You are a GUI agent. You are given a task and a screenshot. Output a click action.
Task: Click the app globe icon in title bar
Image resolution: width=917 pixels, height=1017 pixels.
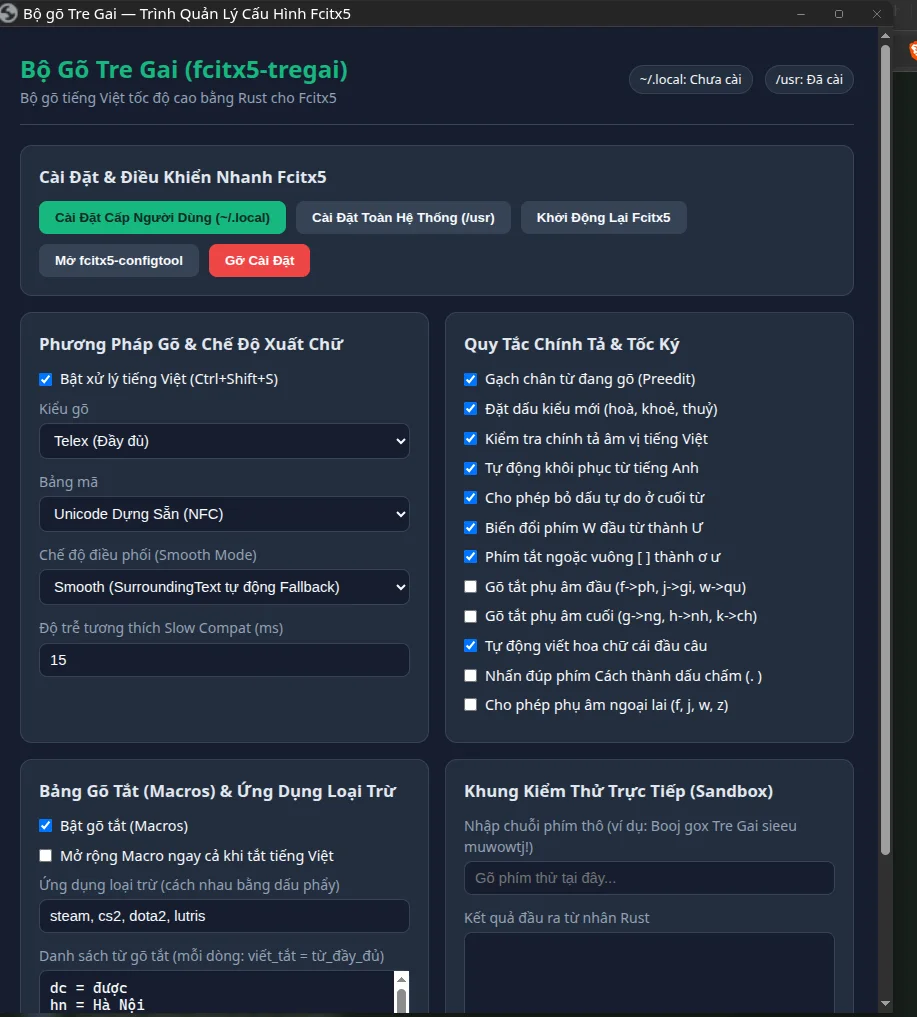tap(8, 13)
